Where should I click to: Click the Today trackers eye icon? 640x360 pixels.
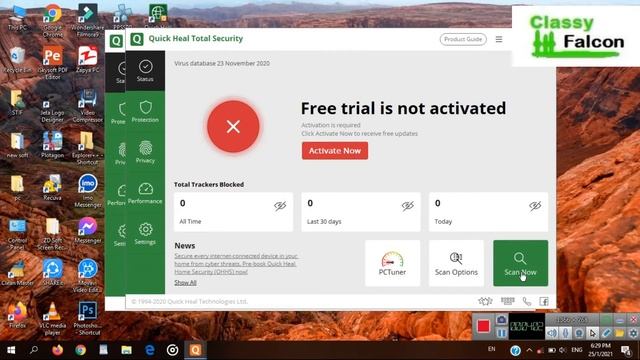tap(535, 206)
